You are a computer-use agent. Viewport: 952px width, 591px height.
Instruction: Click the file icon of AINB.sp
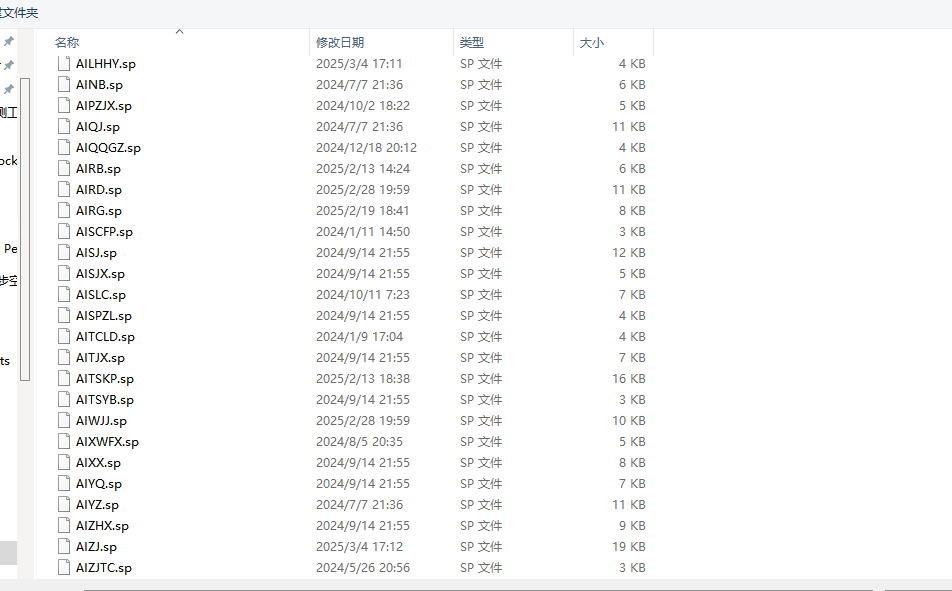click(64, 84)
